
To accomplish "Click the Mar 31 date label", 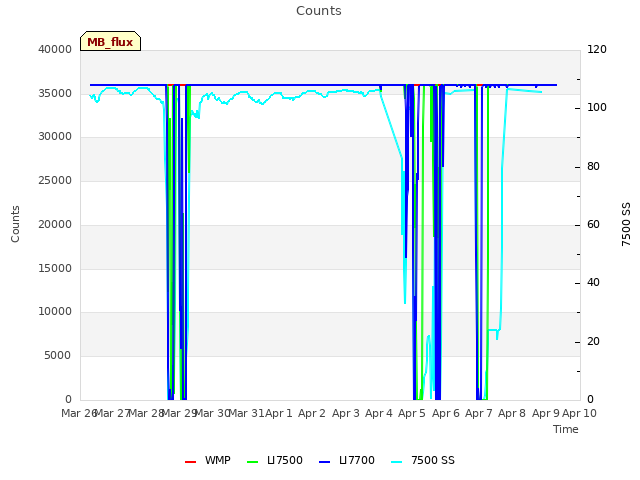I will (246, 413).
